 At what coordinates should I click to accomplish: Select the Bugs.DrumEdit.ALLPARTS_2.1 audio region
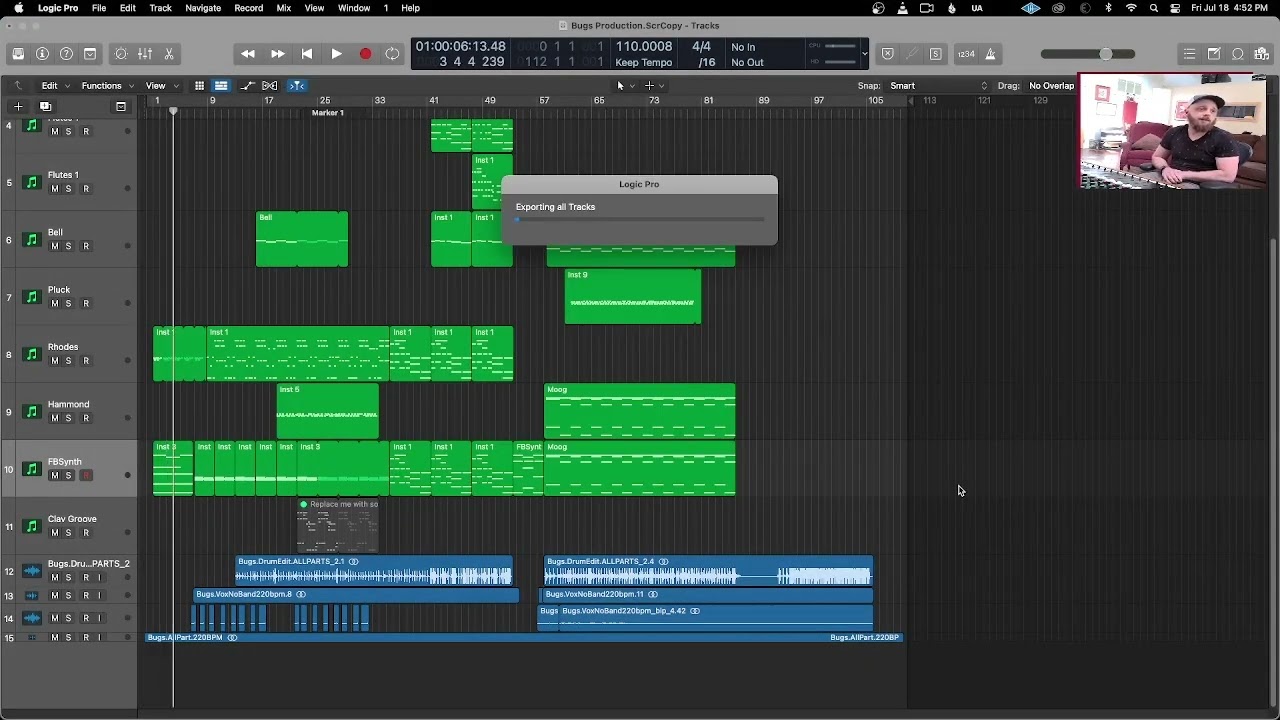374,570
